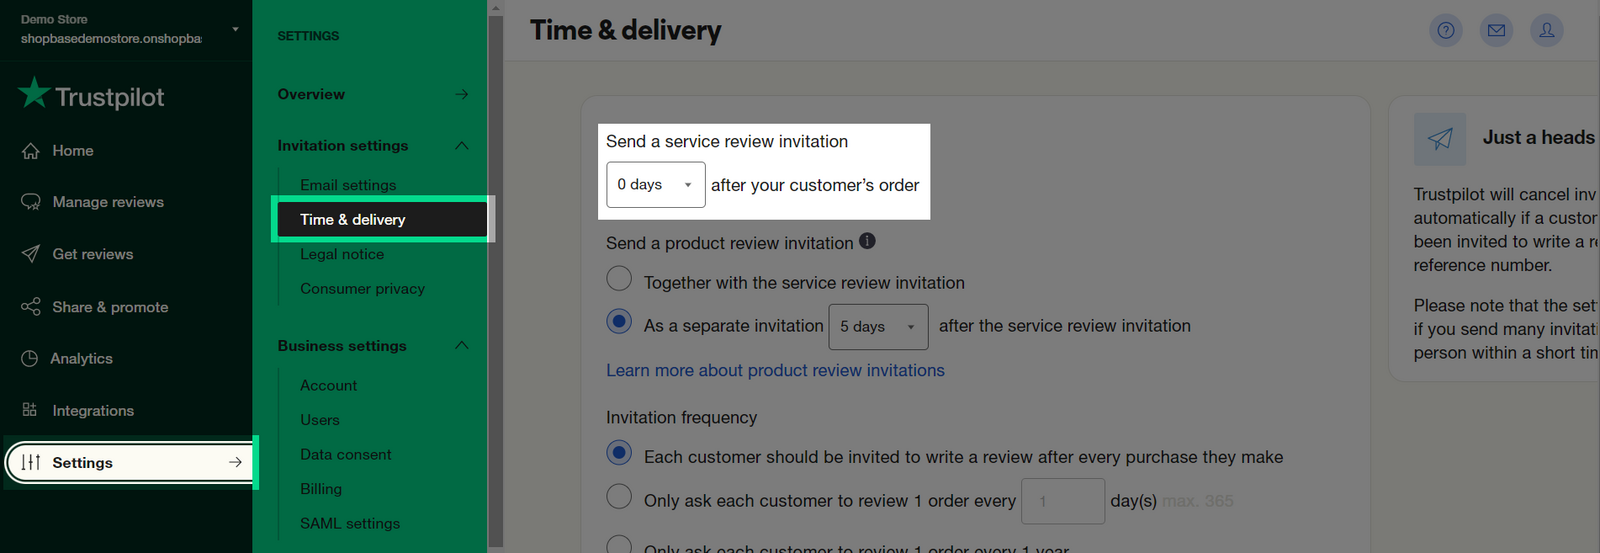Open Email settings menu item
This screenshot has width=1600, height=553.
coord(348,185)
